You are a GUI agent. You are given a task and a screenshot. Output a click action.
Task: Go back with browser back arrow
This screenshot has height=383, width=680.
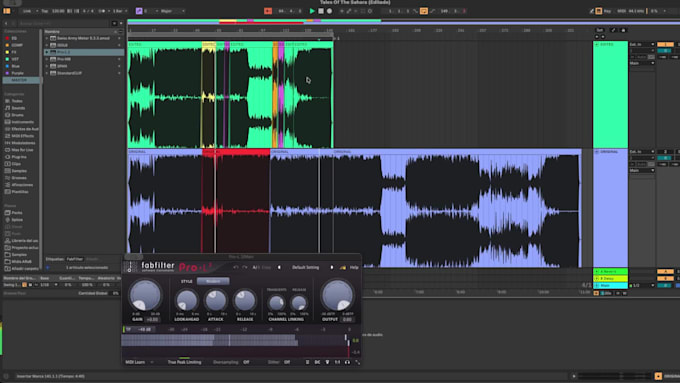(x=6, y=23)
